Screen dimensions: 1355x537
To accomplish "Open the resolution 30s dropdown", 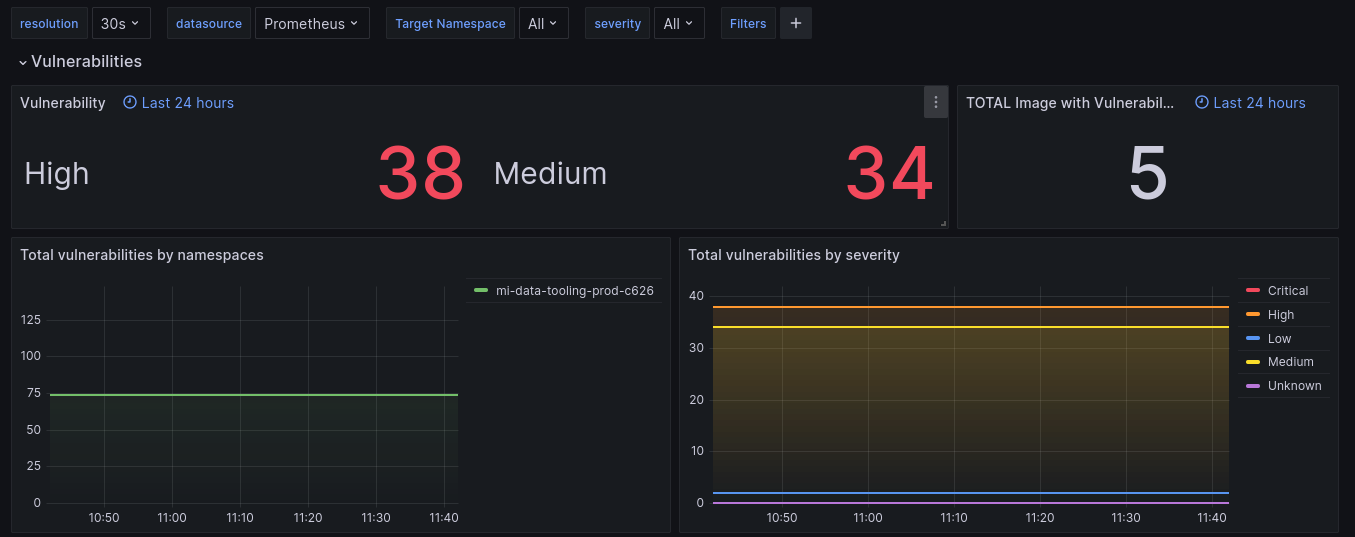I will [x=120, y=24].
